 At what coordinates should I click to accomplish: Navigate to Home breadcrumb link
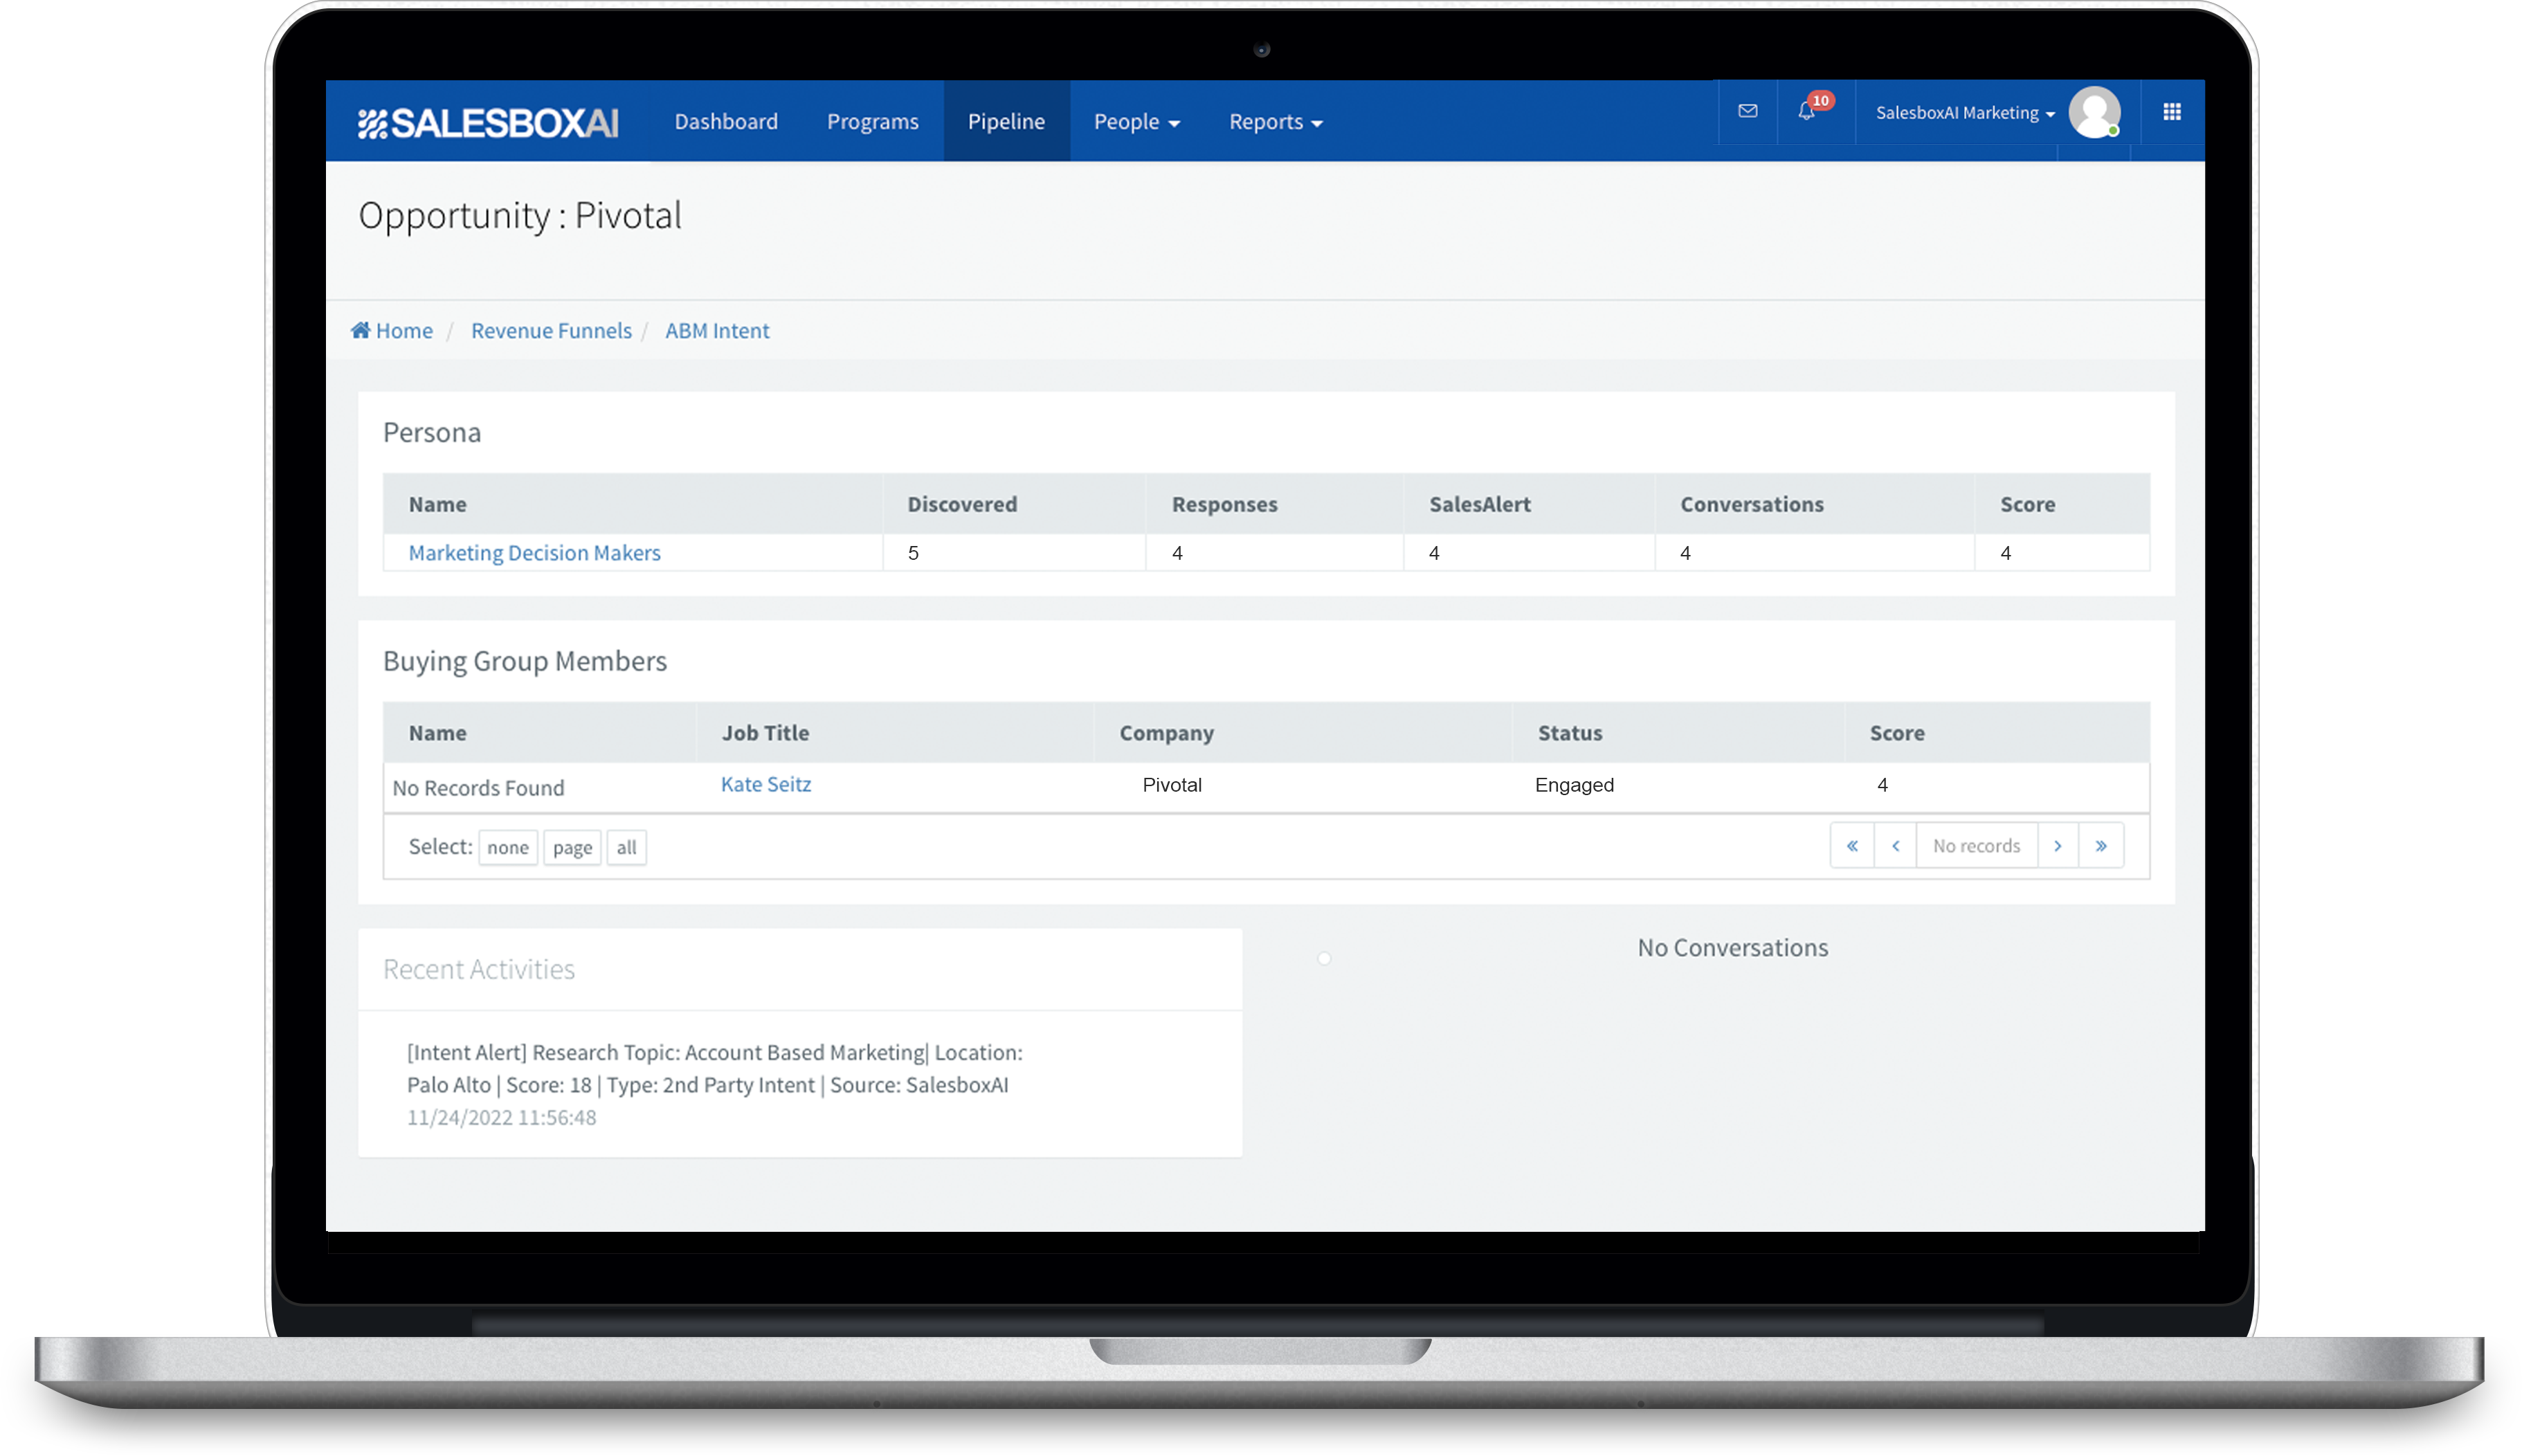(404, 330)
